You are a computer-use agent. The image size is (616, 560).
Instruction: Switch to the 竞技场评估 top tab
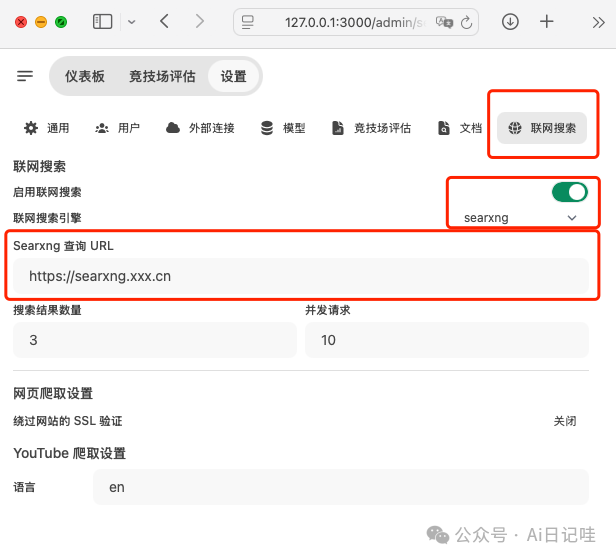click(162, 76)
